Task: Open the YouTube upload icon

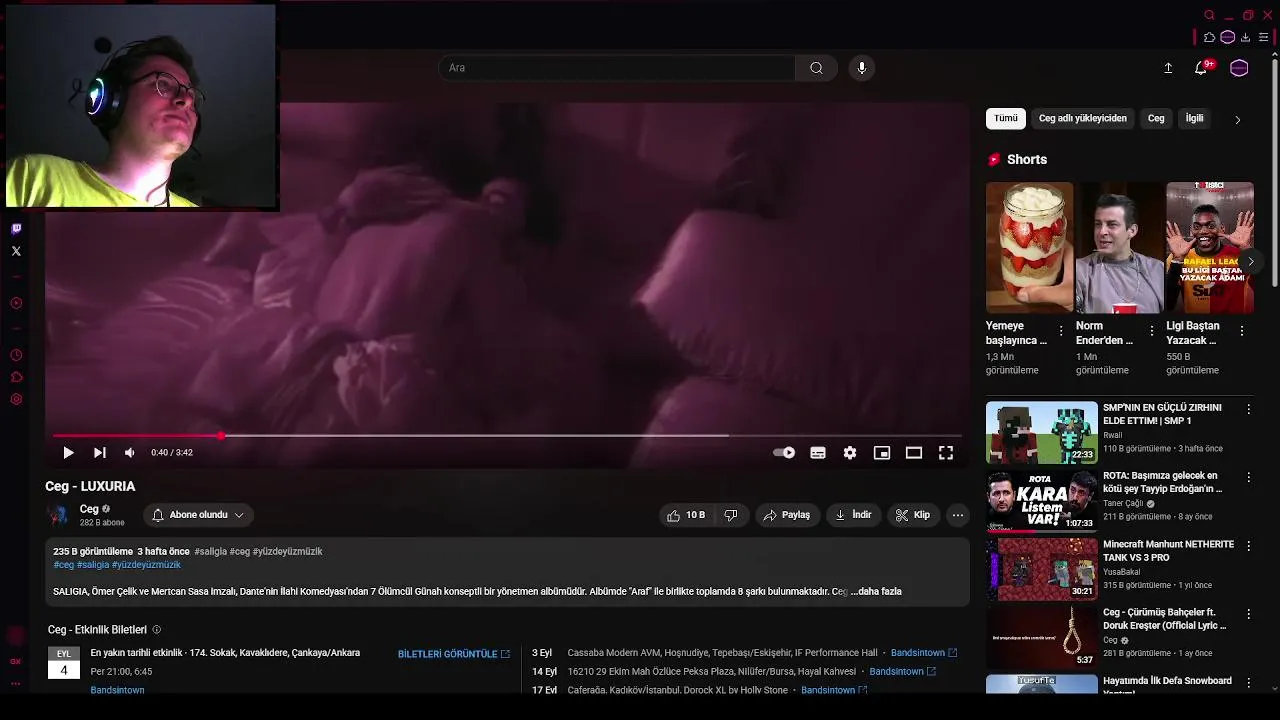Action: 1168,68
